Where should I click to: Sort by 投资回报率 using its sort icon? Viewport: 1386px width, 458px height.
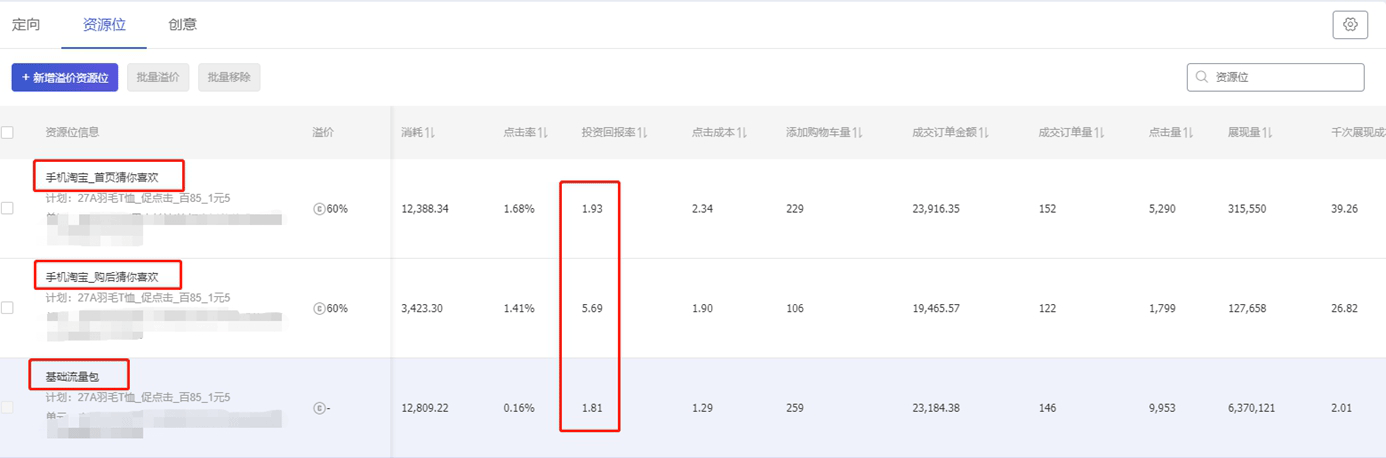coord(643,133)
